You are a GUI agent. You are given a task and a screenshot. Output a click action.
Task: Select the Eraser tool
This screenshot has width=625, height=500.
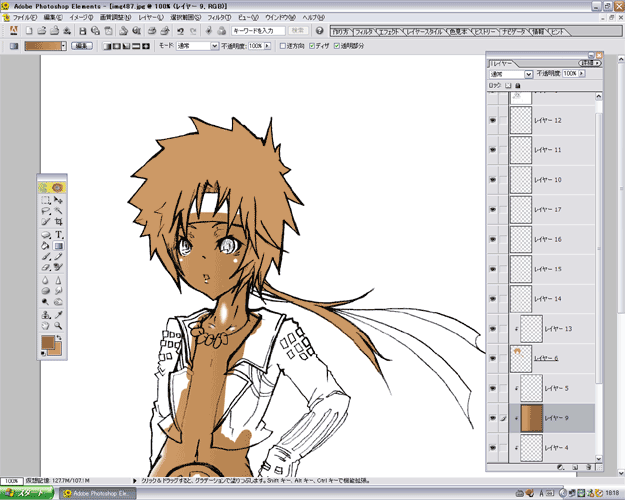[46, 267]
